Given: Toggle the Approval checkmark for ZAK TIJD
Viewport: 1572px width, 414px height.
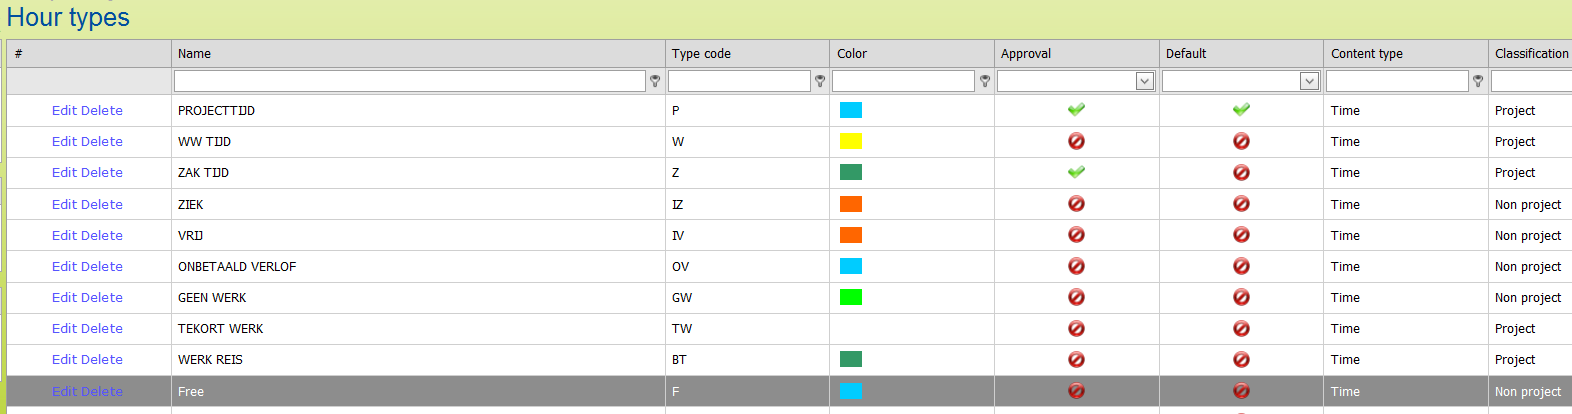Looking at the screenshot, I should (x=1076, y=172).
